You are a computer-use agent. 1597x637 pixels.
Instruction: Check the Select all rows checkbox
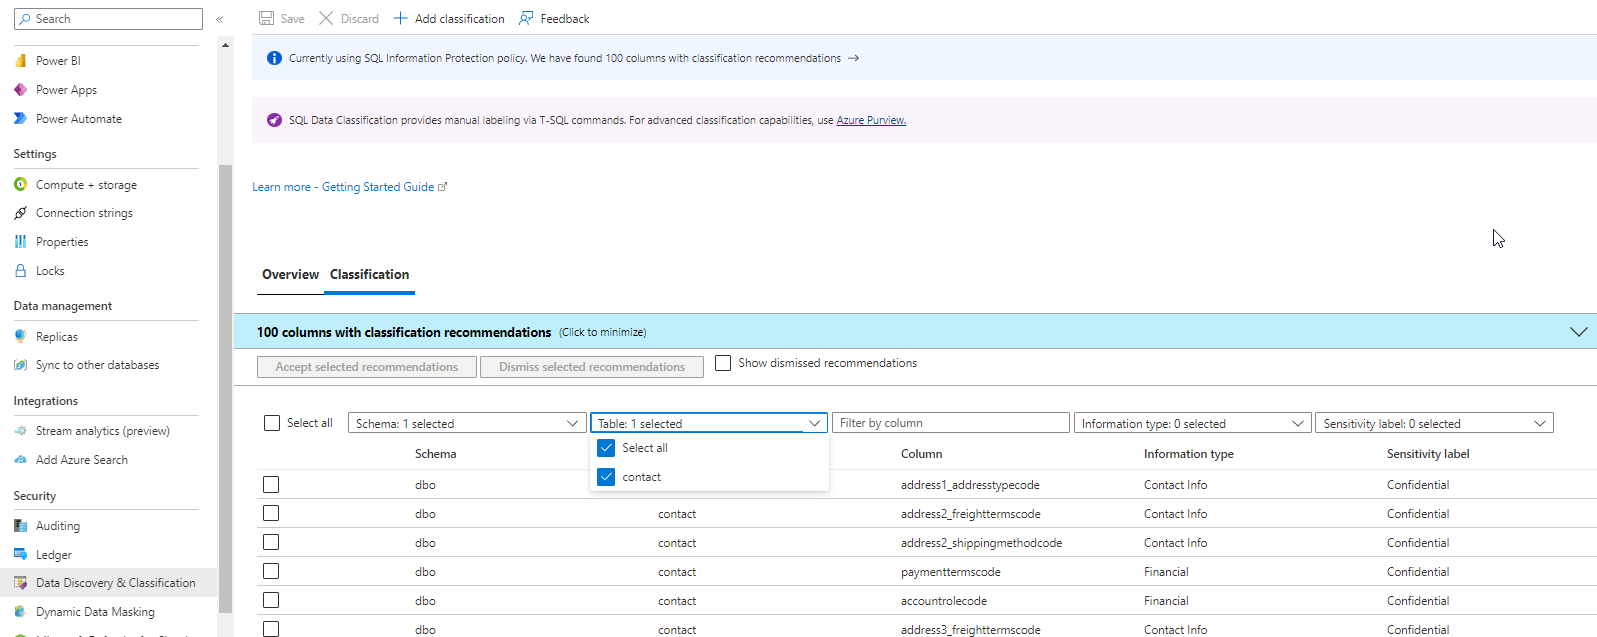click(x=272, y=423)
